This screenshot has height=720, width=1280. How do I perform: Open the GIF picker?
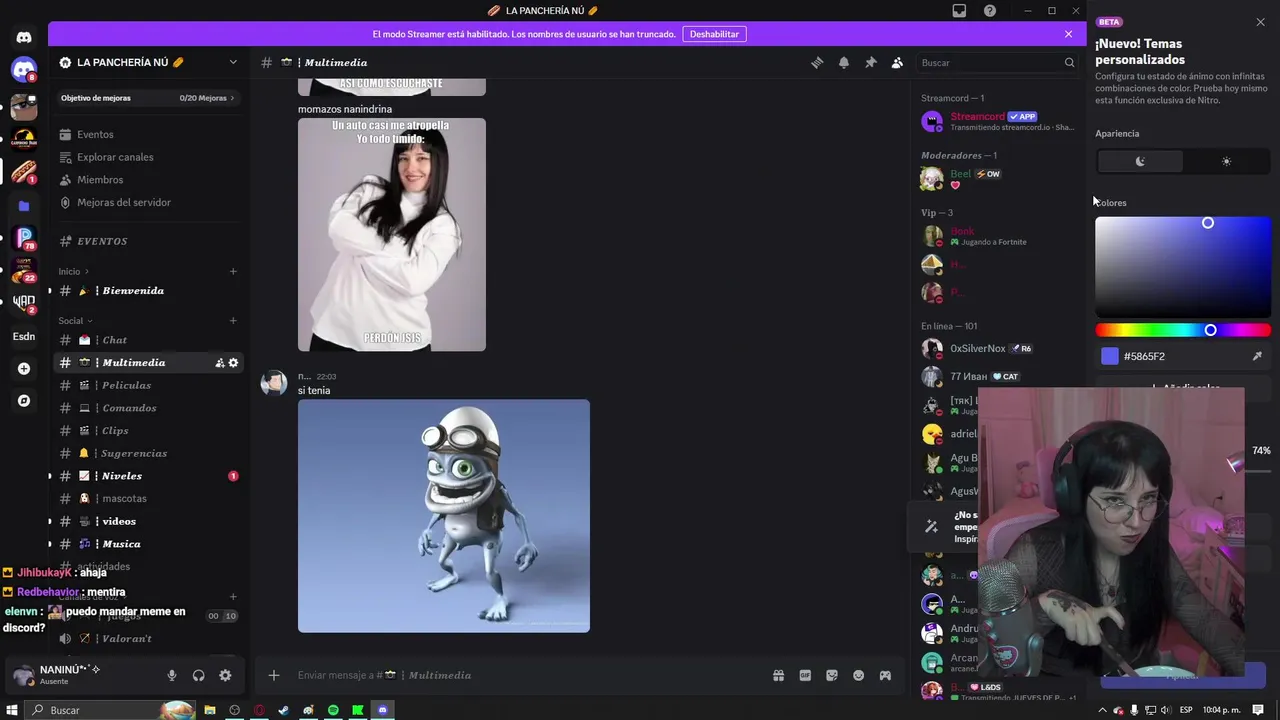[x=805, y=675]
